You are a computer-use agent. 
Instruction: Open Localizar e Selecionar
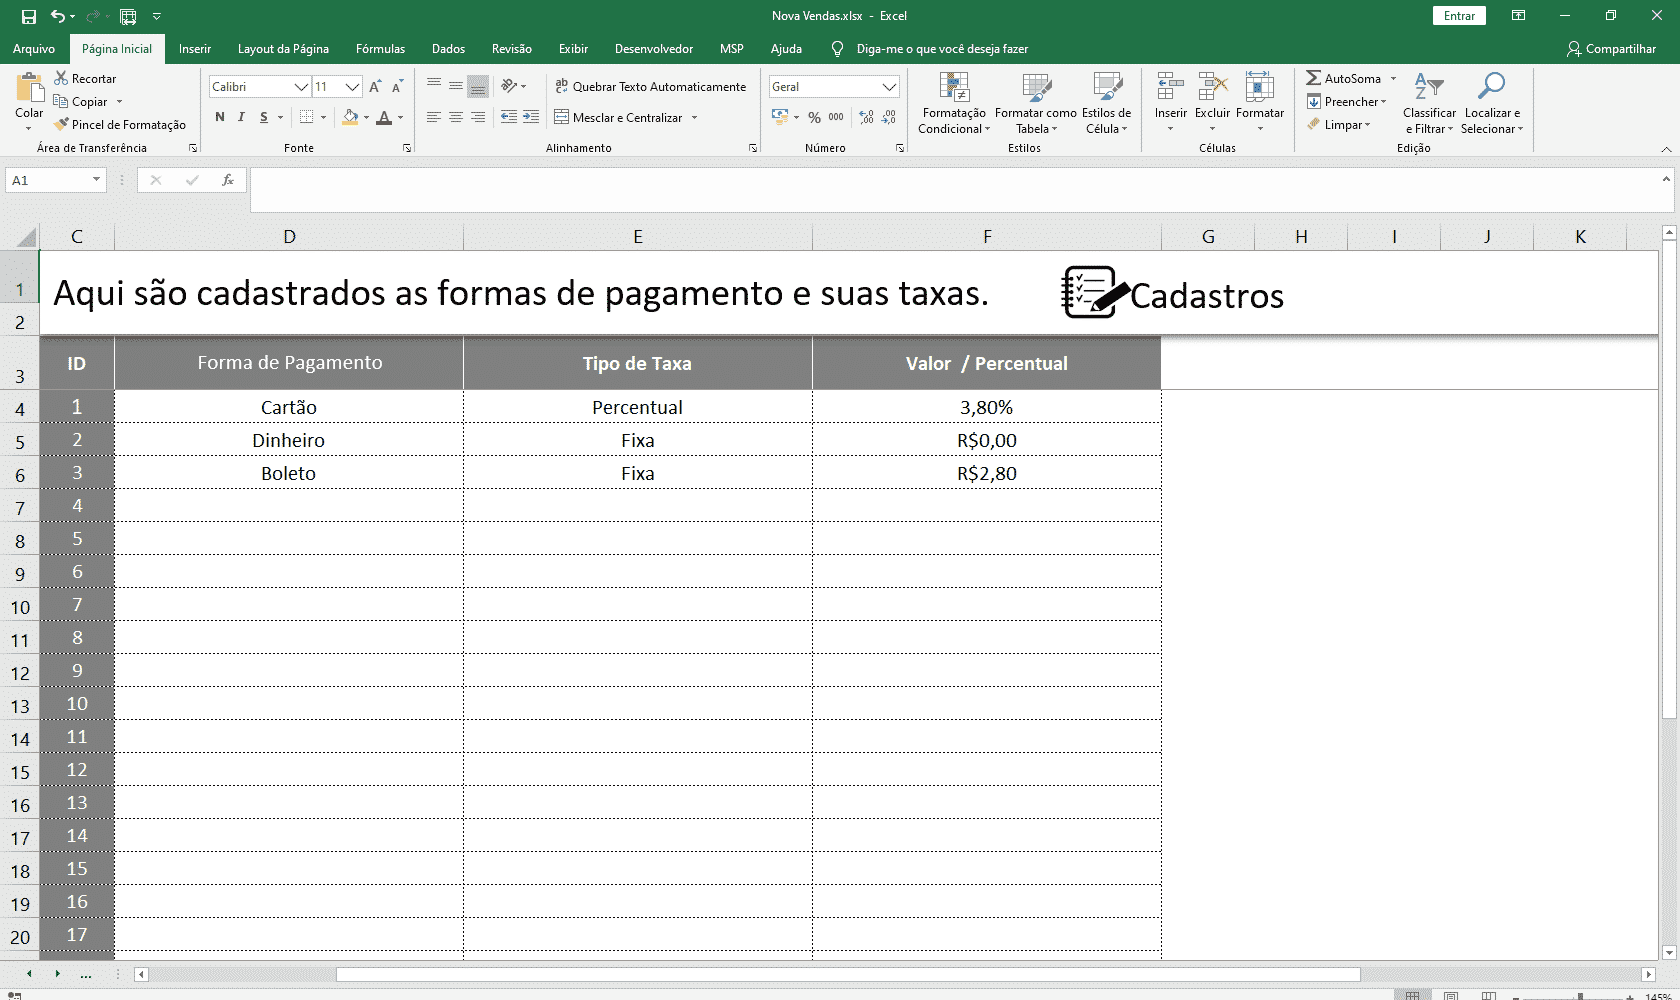tap(1491, 103)
